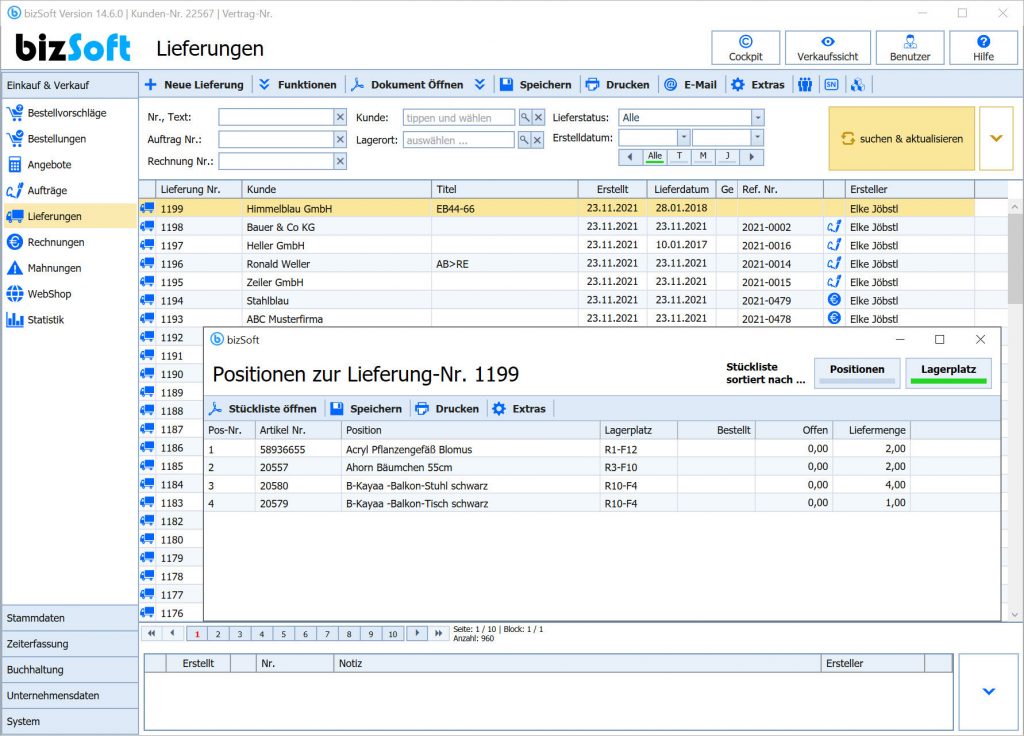Select the M (month) date filter
The height and width of the screenshot is (736, 1024).
(x=703, y=157)
